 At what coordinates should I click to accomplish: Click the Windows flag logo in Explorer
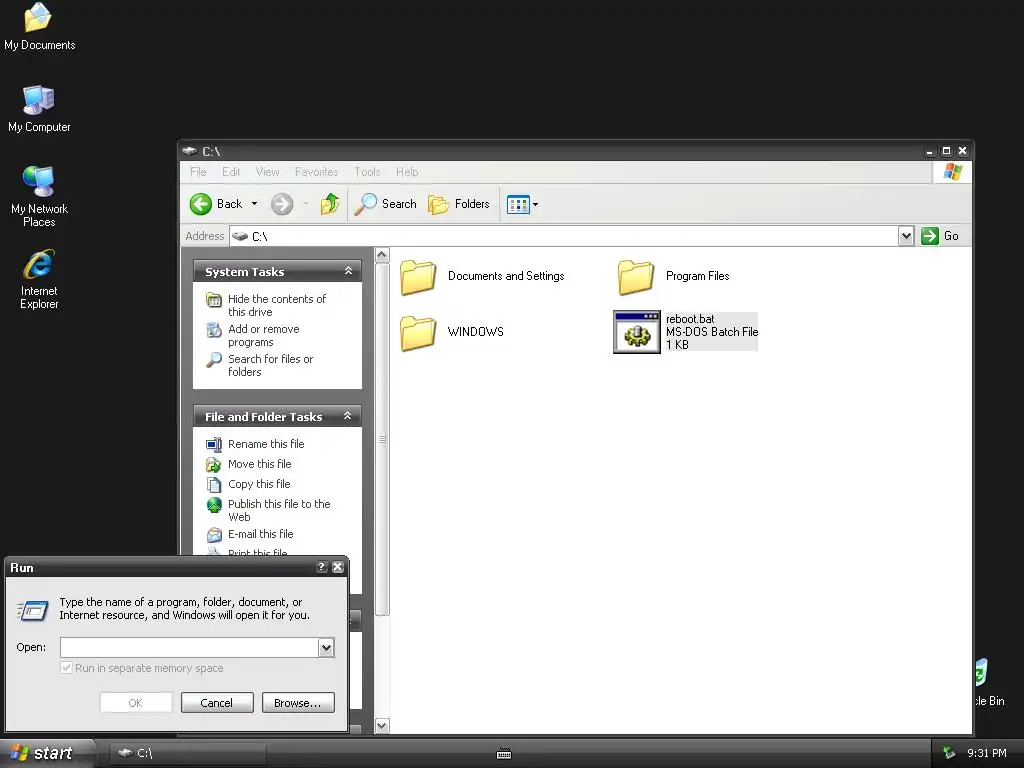(x=952, y=172)
